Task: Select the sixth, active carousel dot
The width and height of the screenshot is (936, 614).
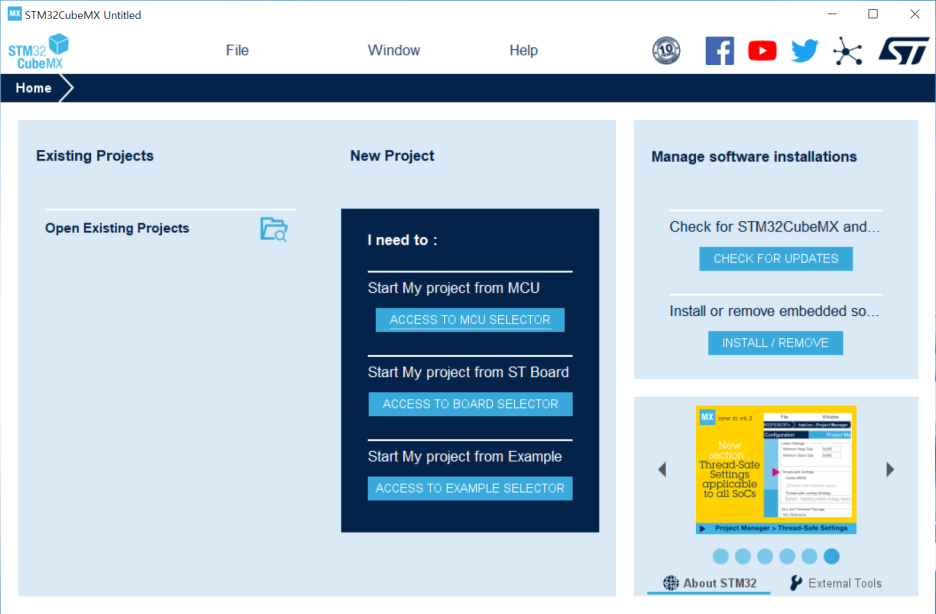Action: (x=831, y=556)
